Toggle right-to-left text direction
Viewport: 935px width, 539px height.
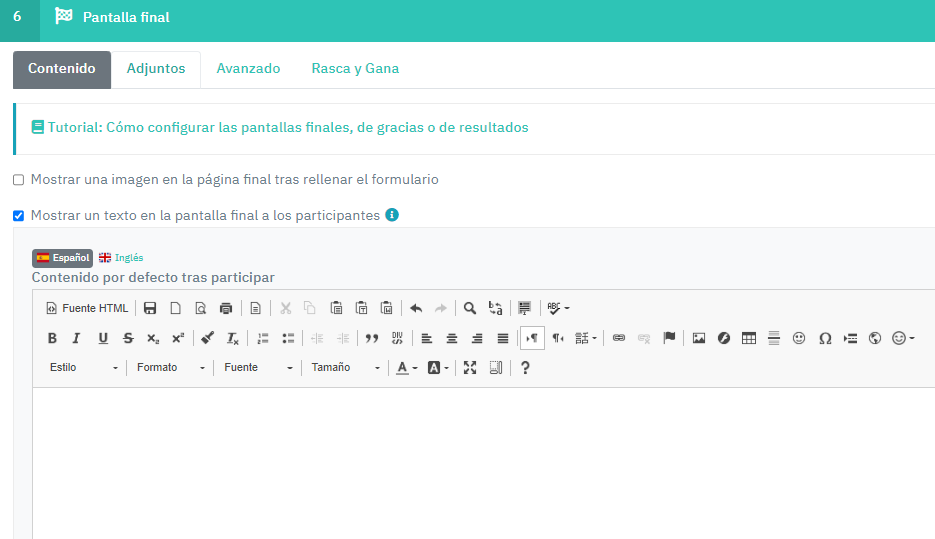pos(558,338)
